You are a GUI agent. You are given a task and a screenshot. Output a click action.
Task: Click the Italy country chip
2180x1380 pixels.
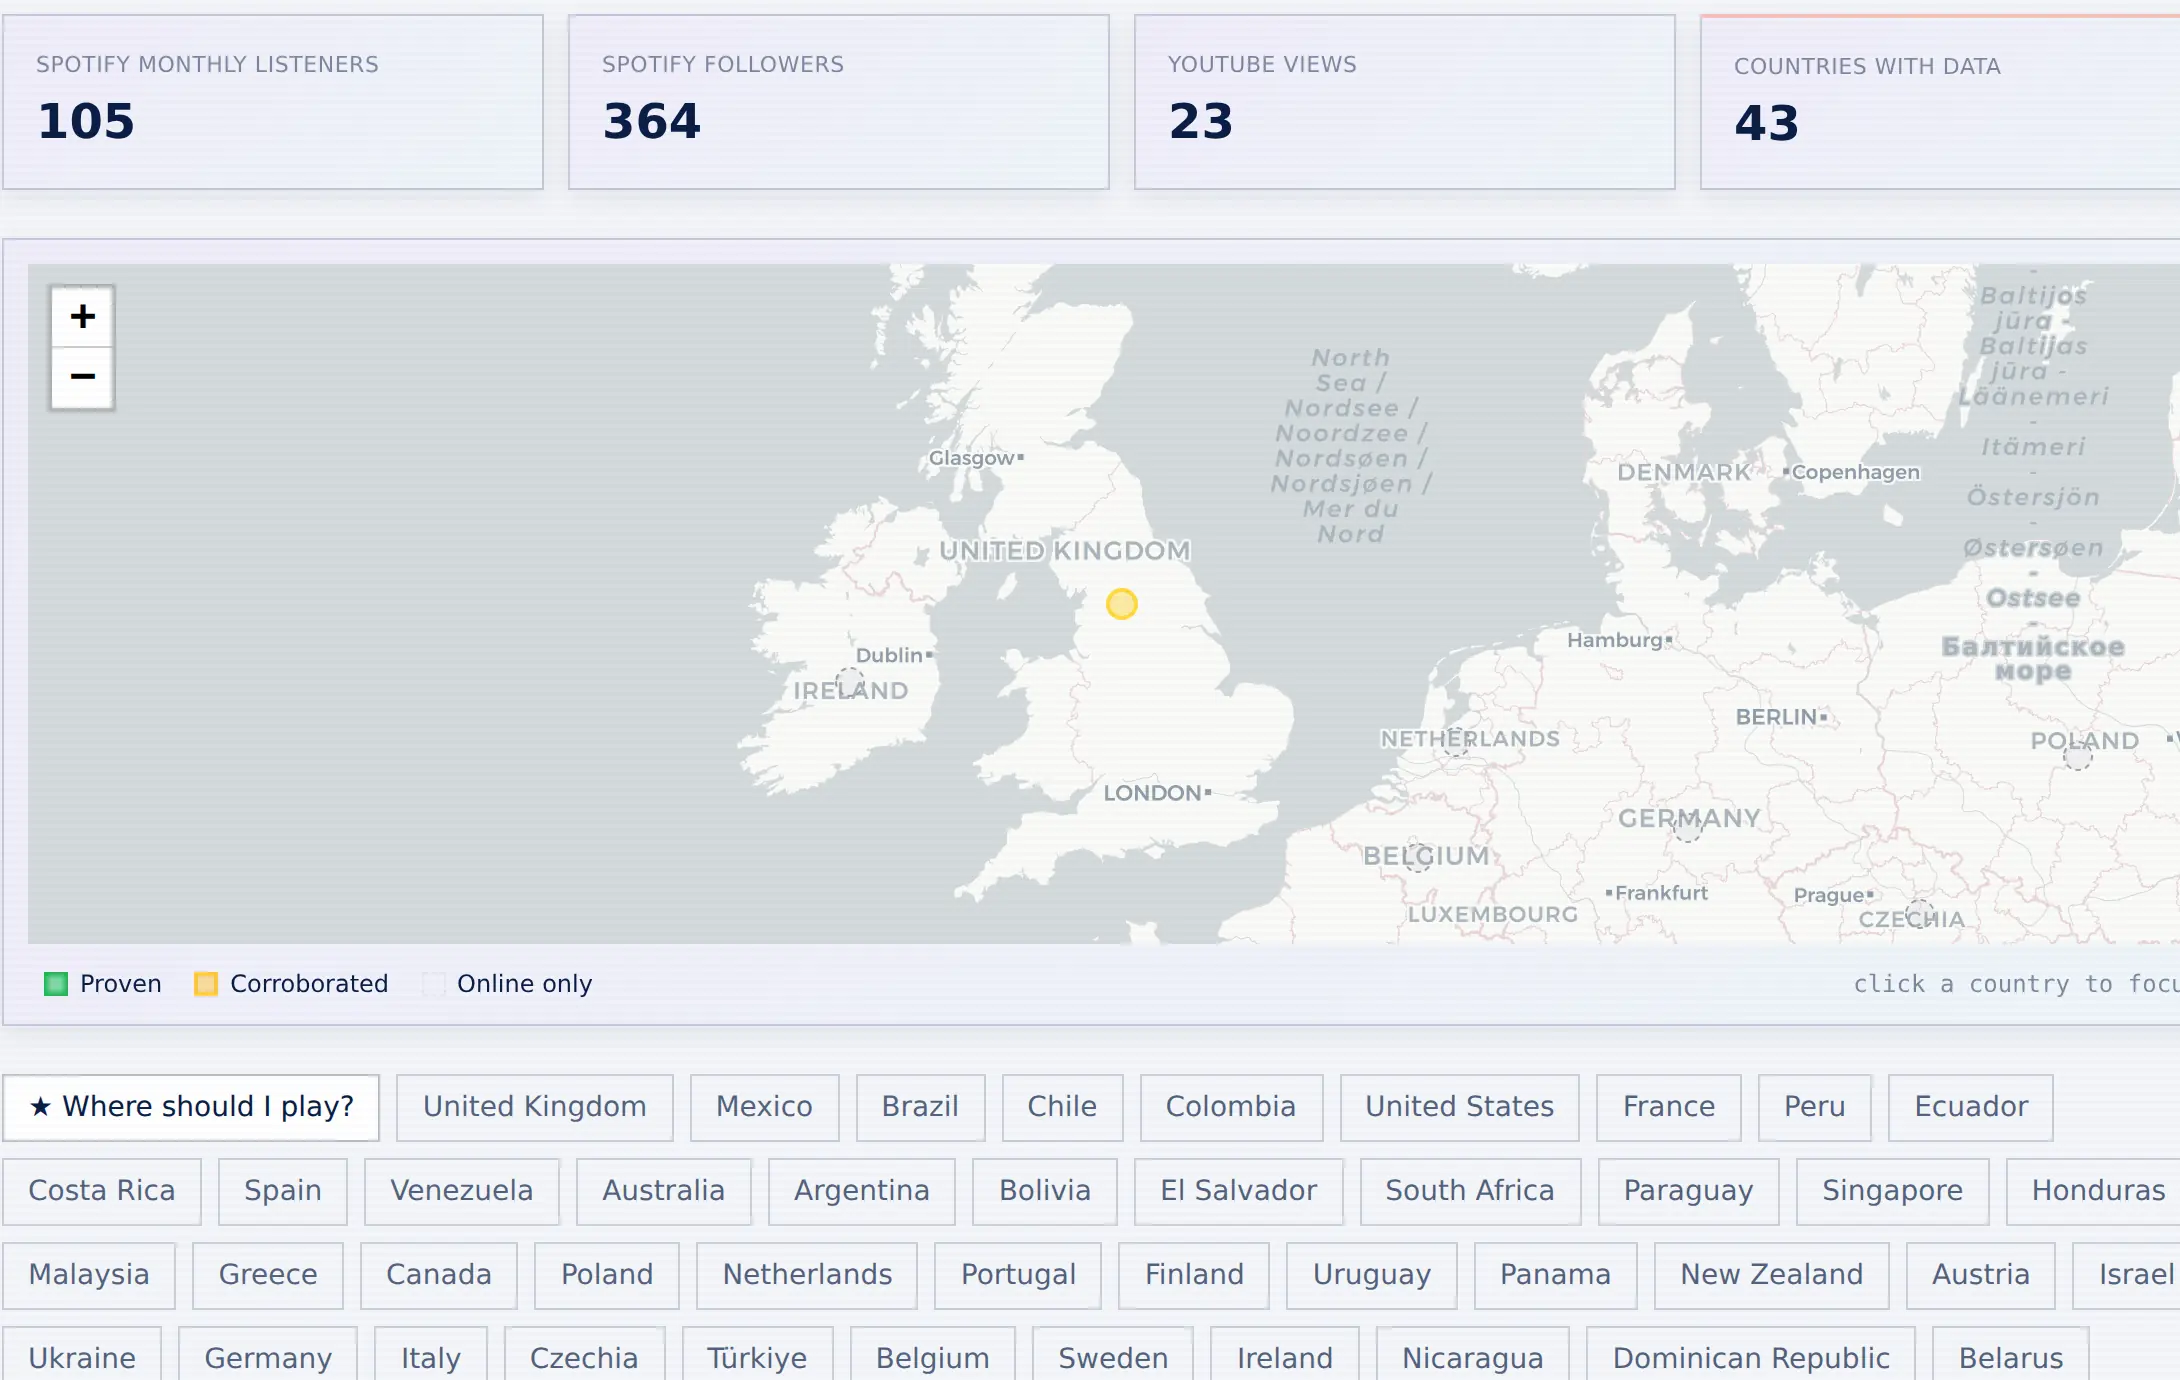431,1355
